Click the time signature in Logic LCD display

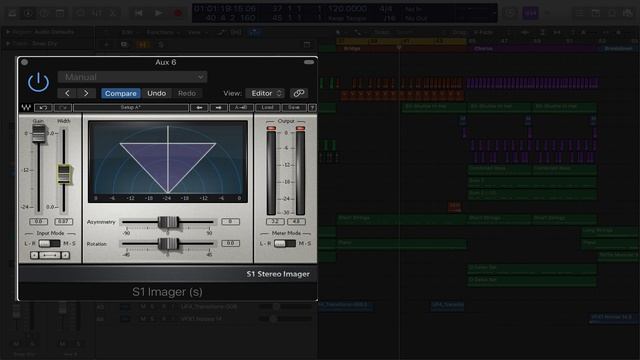click(385, 9)
